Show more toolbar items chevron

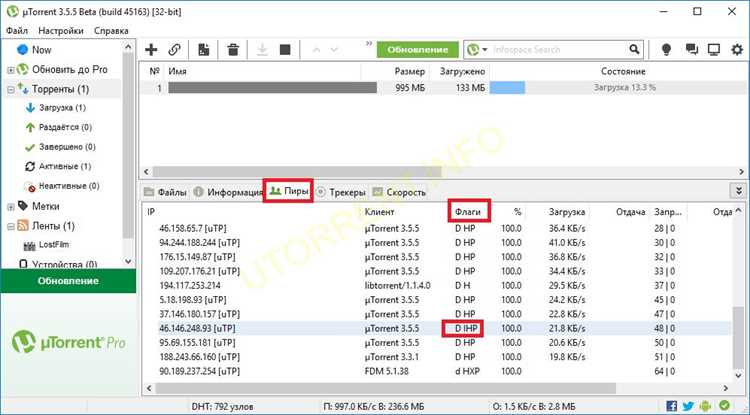coord(369,44)
